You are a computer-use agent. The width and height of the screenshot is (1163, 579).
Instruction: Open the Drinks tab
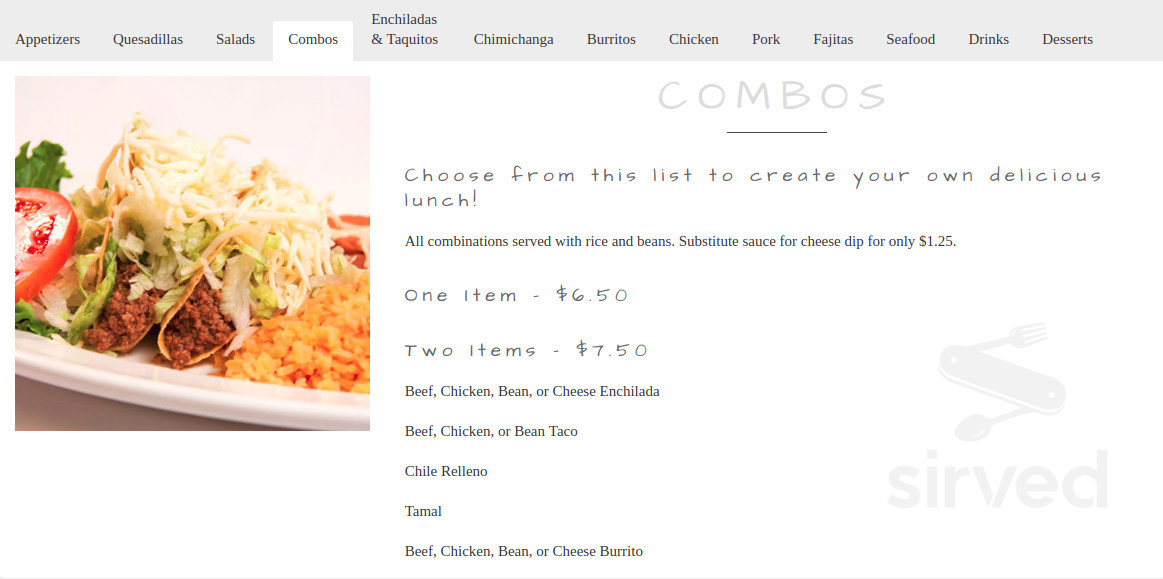[x=988, y=40]
